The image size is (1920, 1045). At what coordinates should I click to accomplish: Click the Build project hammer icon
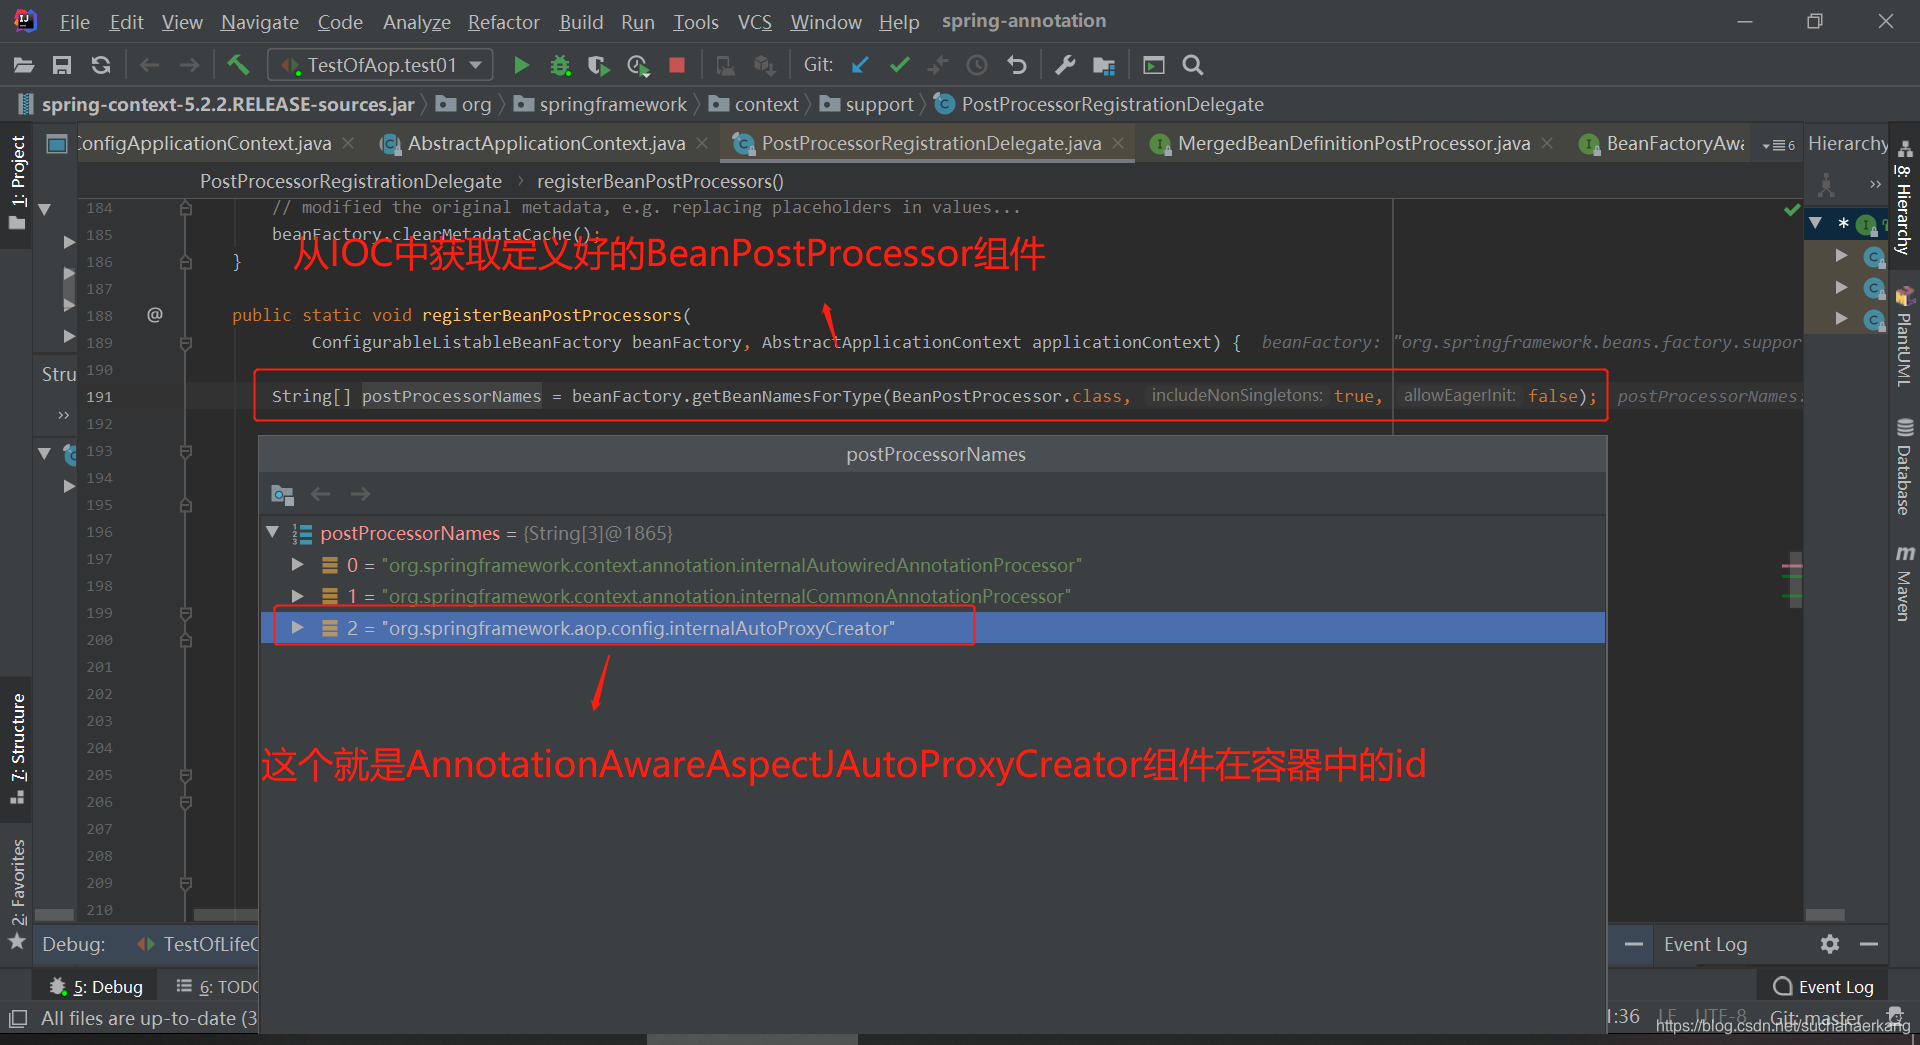click(x=238, y=65)
